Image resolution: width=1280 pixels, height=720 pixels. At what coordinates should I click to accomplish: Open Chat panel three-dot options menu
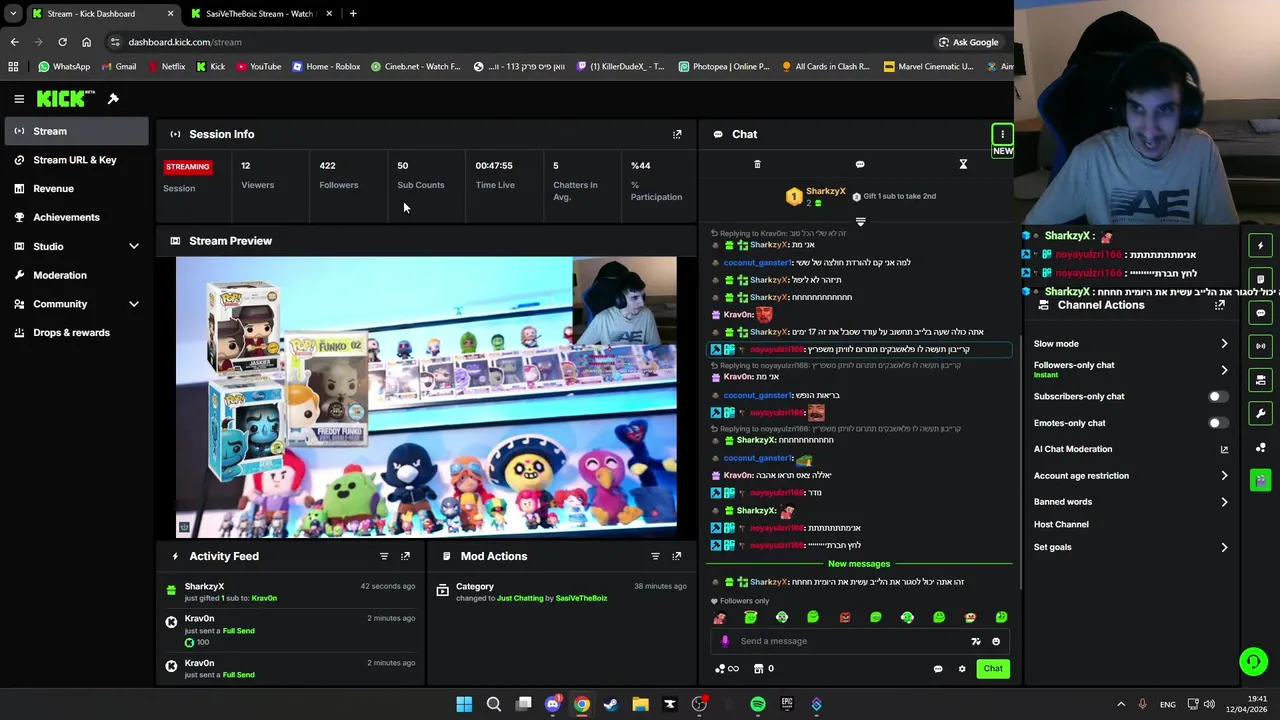pyautogui.click(x=1002, y=134)
